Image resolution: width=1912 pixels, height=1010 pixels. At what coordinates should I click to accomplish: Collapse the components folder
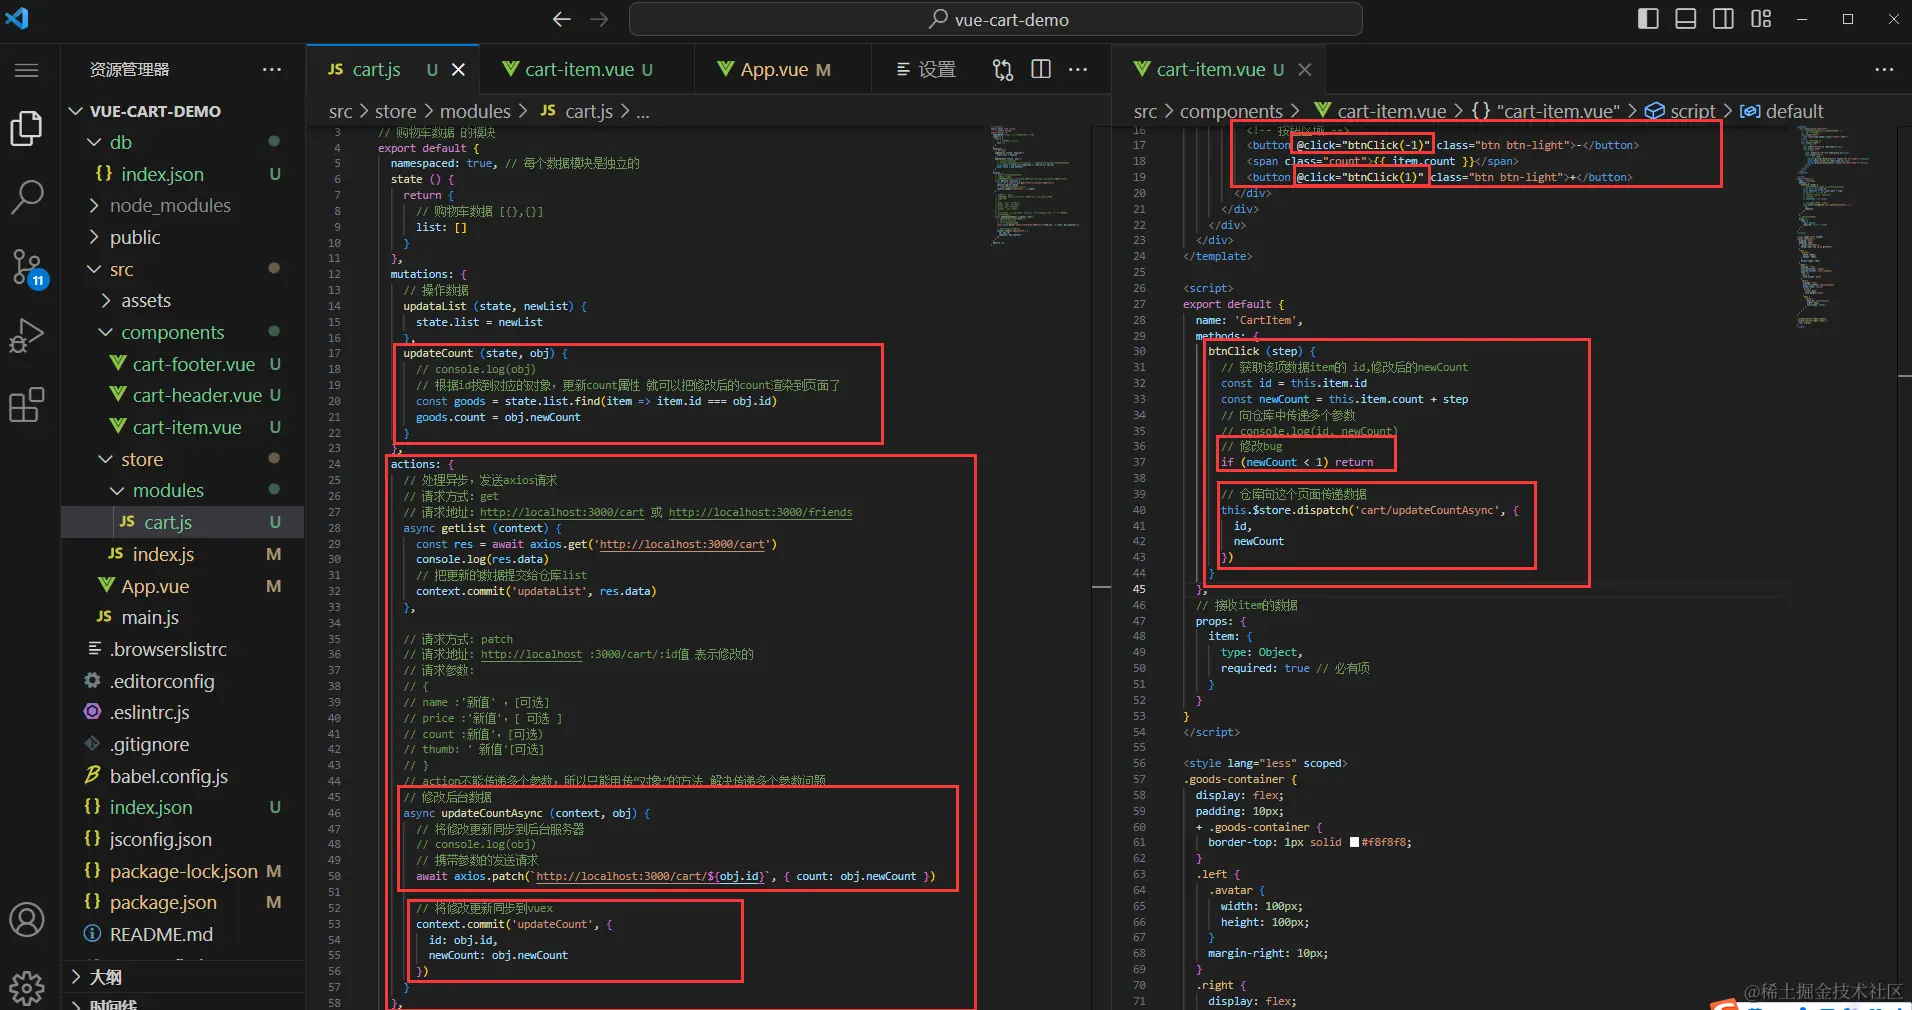pyautogui.click(x=183, y=332)
